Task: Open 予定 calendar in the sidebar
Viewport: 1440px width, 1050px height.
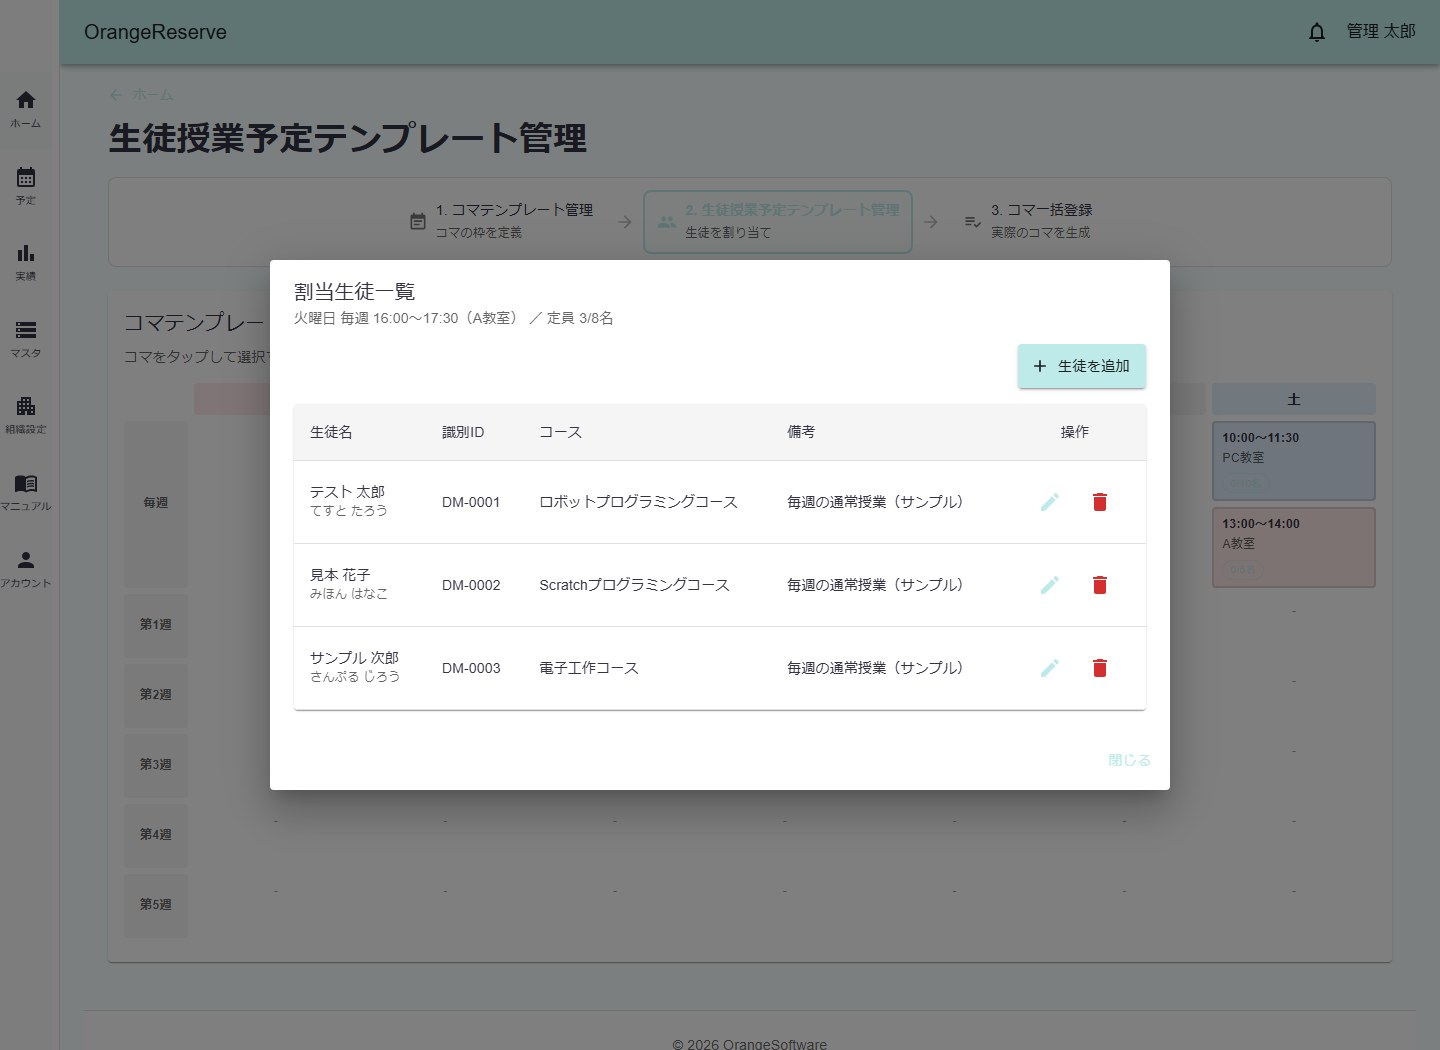Action: [x=26, y=186]
